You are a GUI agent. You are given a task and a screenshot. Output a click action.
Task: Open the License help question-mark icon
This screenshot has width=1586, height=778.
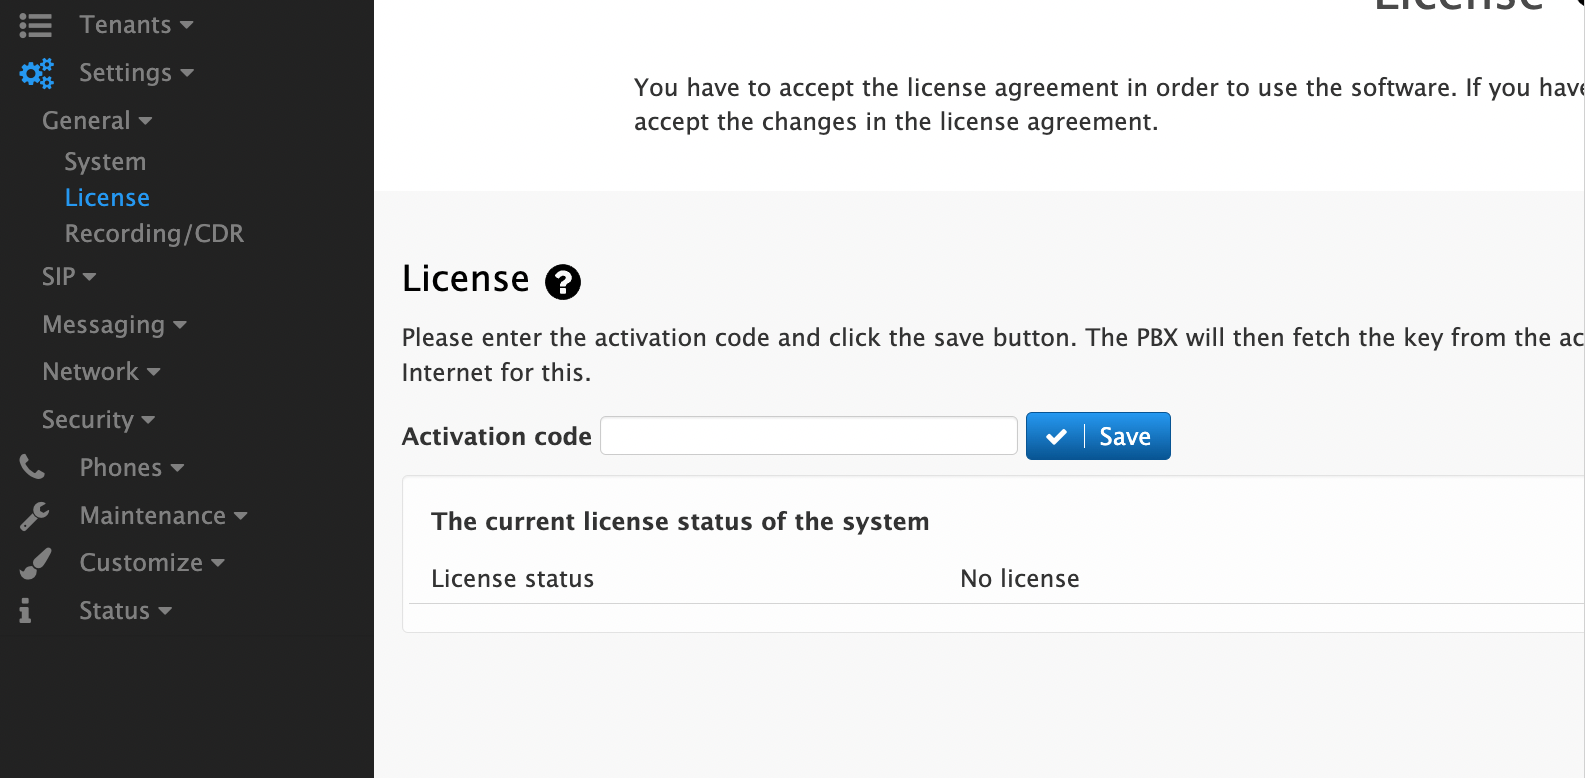click(563, 282)
